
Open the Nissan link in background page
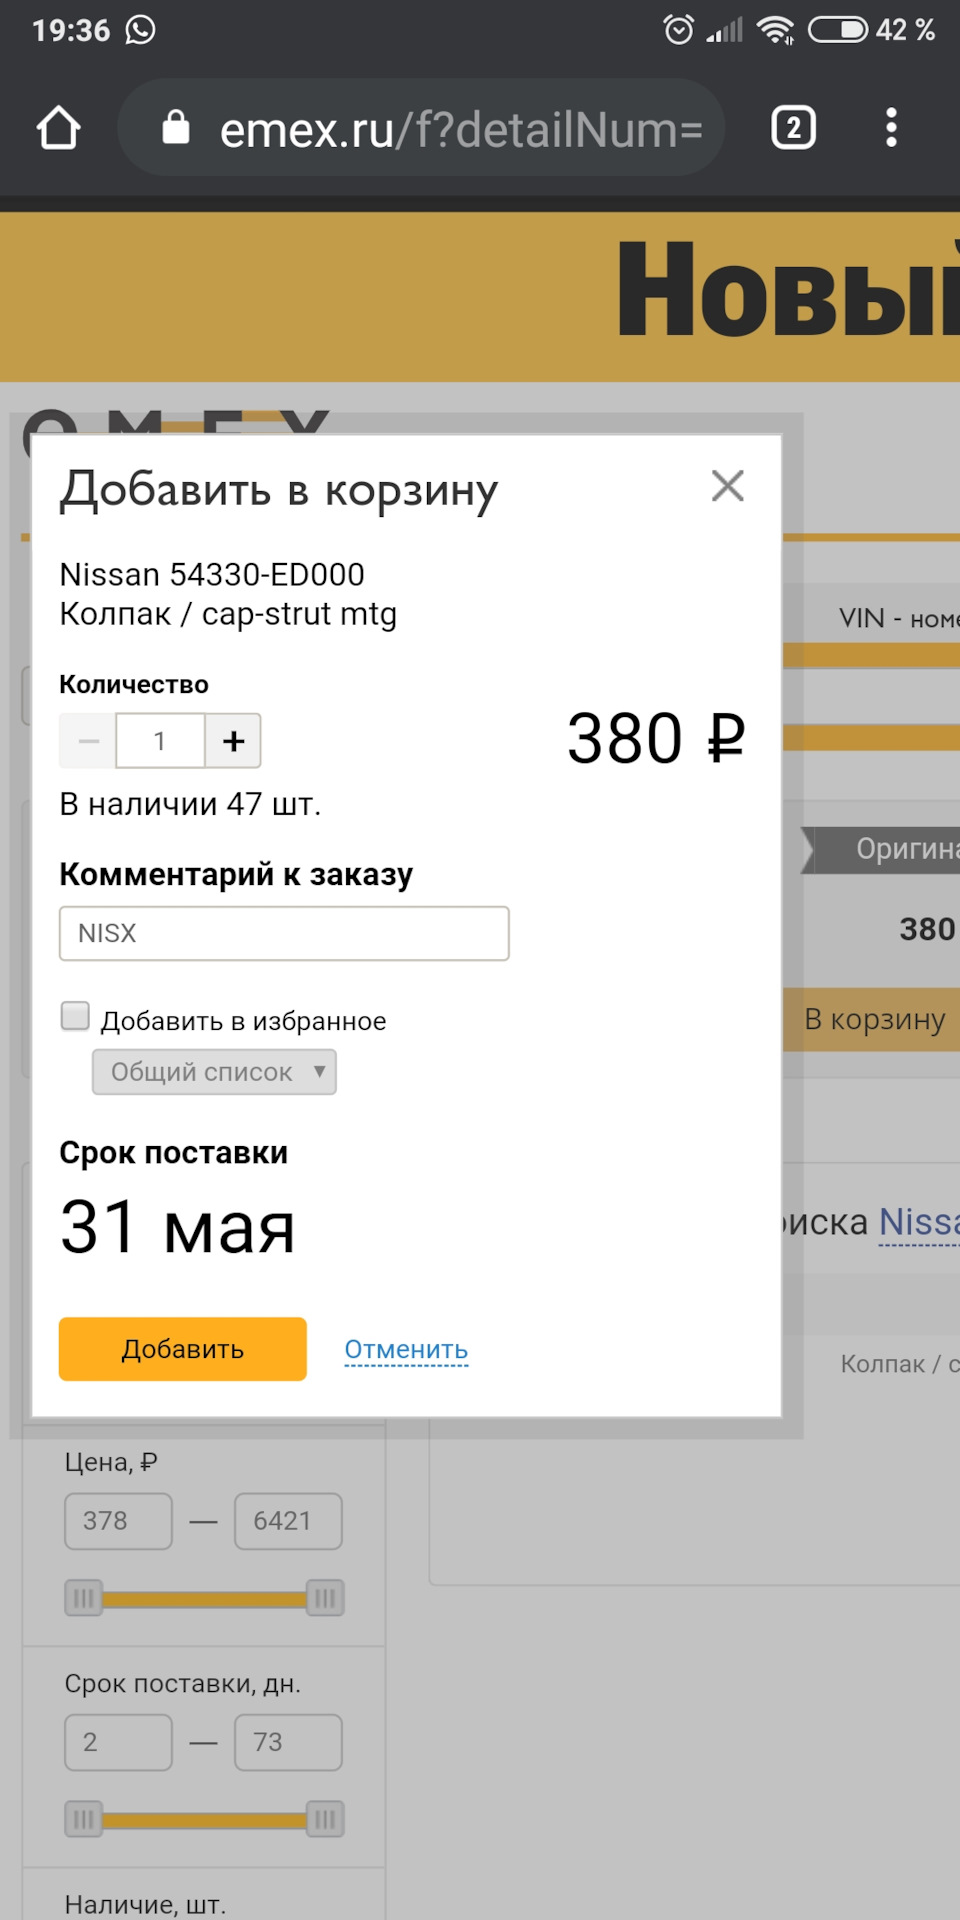tap(919, 1222)
